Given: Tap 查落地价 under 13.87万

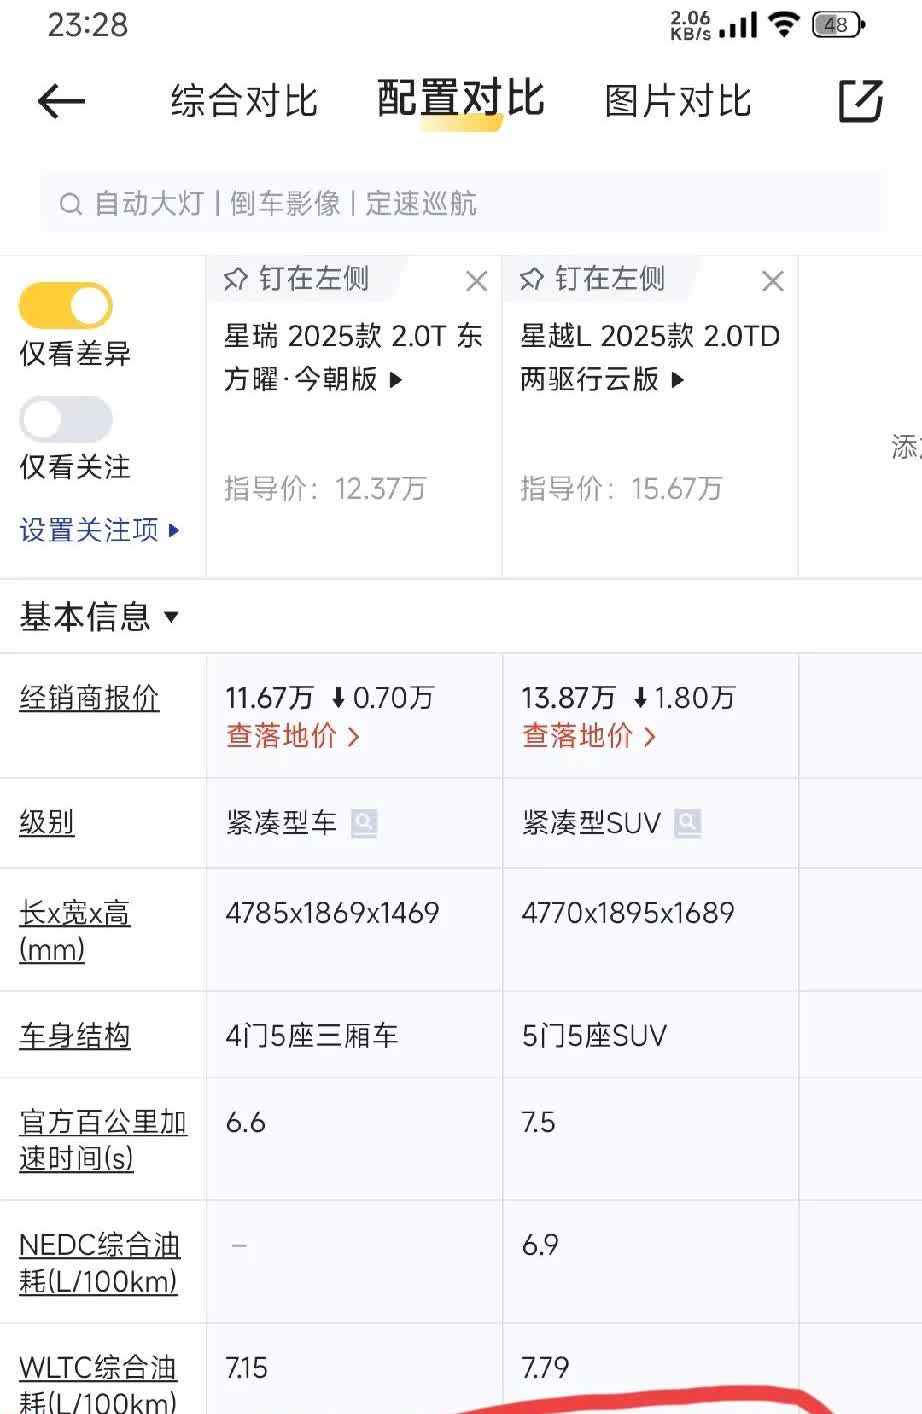Looking at the screenshot, I should point(588,736).
